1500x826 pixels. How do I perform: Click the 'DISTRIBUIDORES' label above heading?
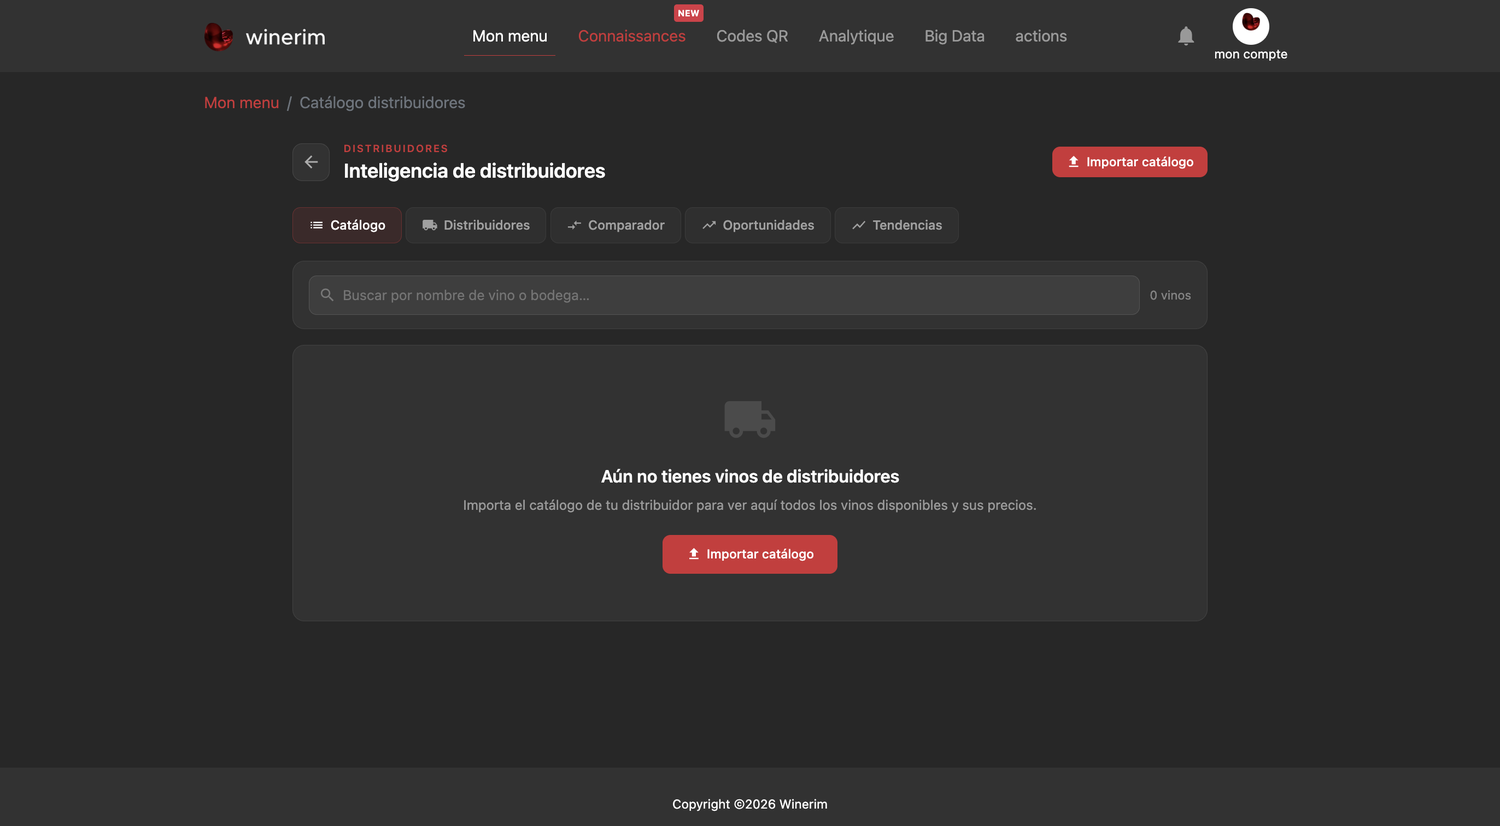(396, 148)
